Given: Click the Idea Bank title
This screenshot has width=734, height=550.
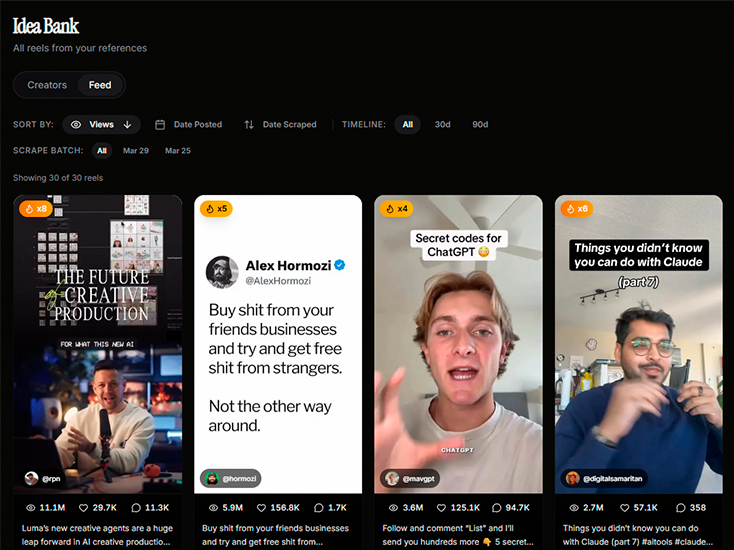Looking at the screenshot, I should (46, 26).
